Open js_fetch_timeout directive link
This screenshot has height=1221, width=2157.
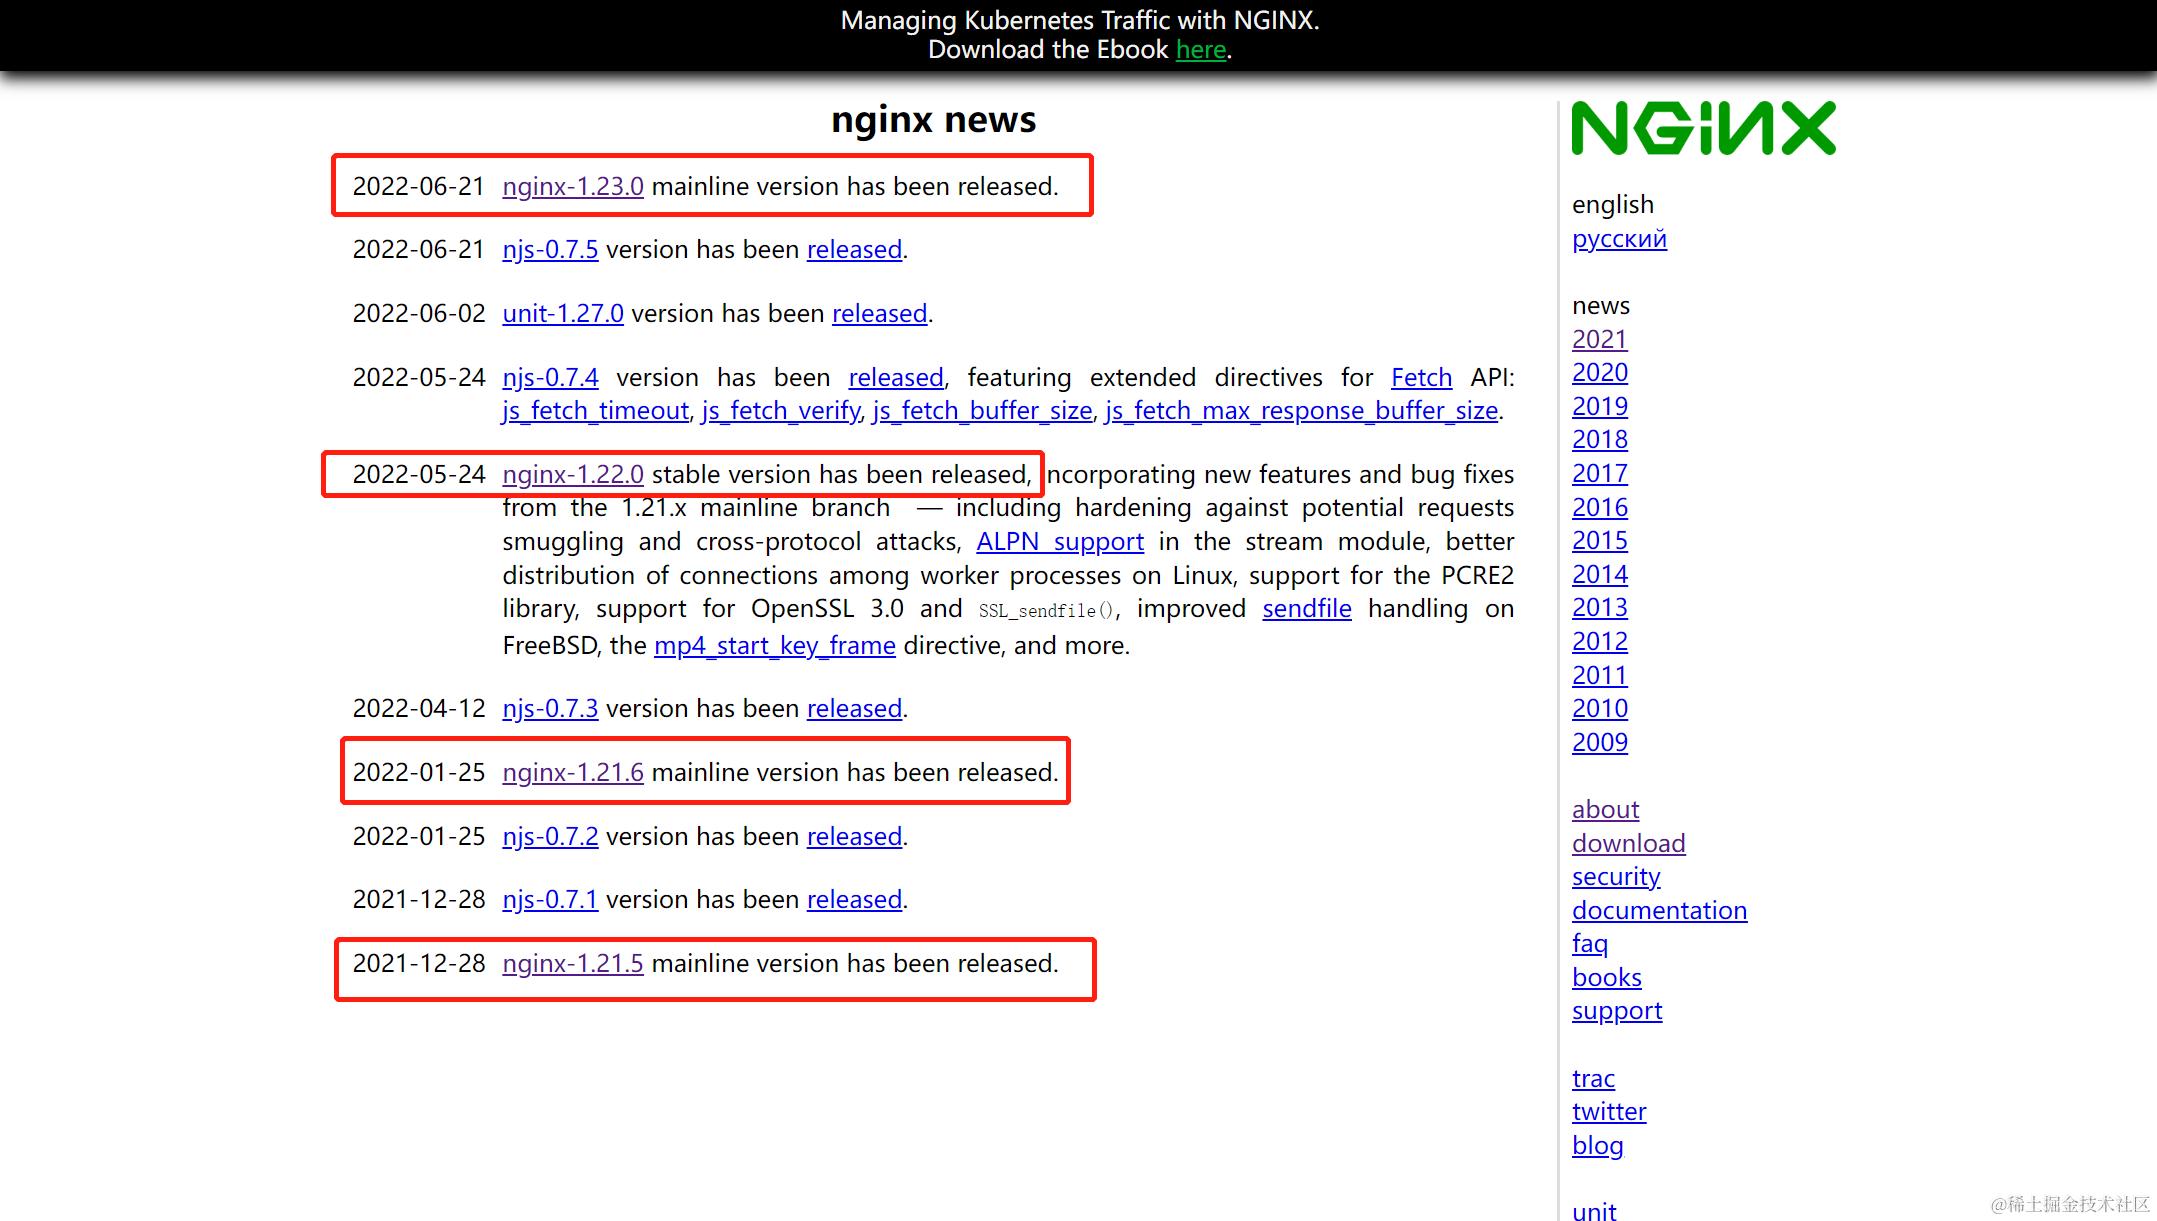[595, 411]
